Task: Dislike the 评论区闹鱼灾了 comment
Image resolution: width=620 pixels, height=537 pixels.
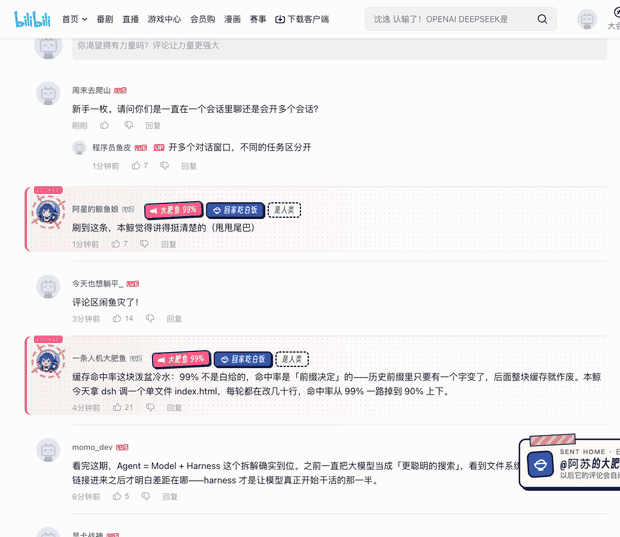Action: click(150, 318)
